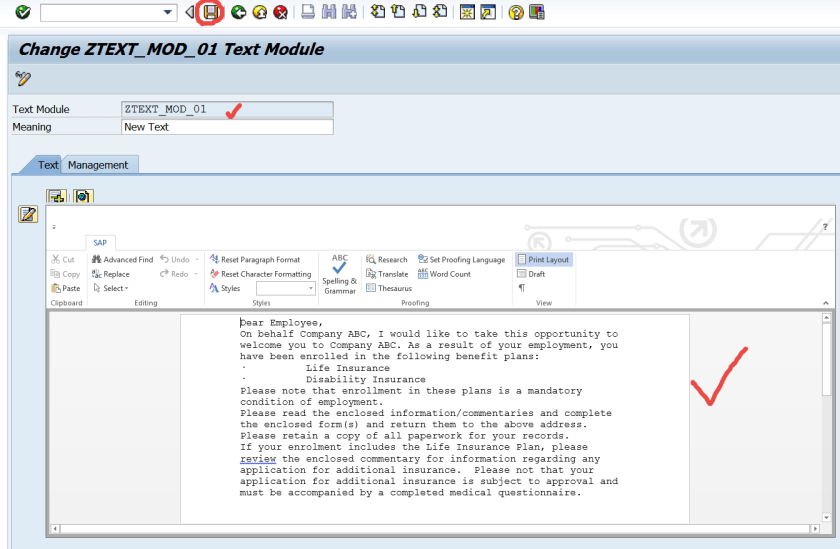The height and width of the screenshot is (549, 840).
Task: Click the vertical scrollbar up arrow
Action: [x=826, y=318]
